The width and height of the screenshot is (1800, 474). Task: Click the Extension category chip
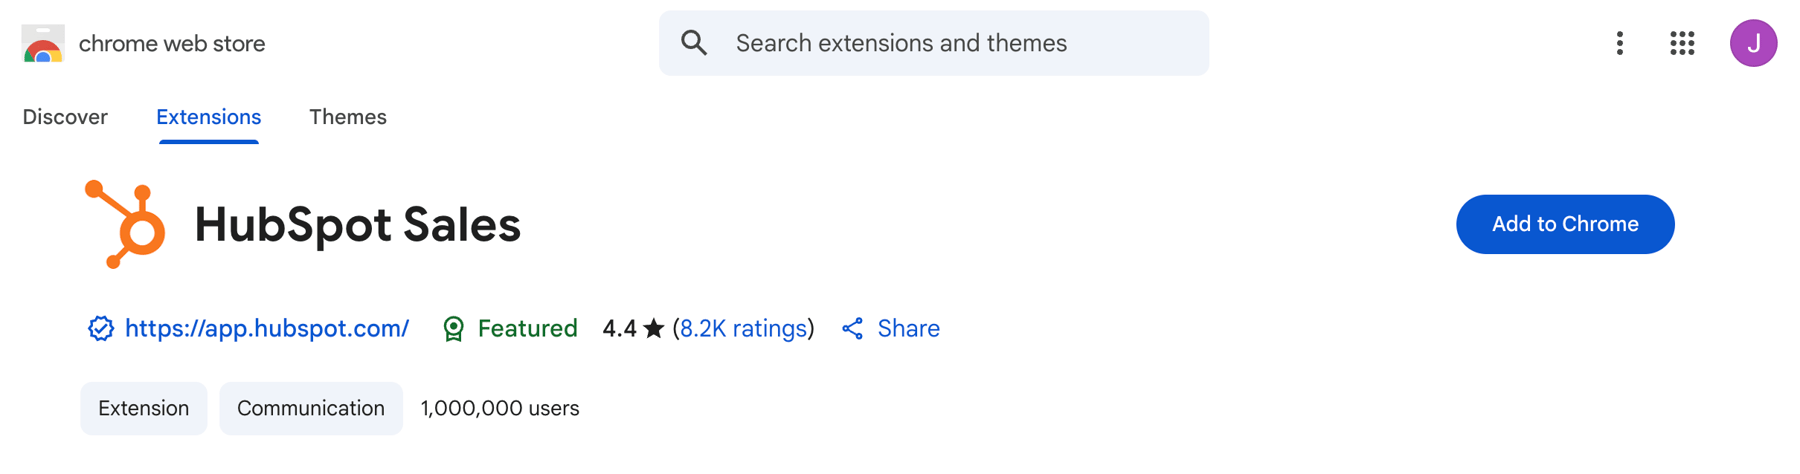(144, 408)
